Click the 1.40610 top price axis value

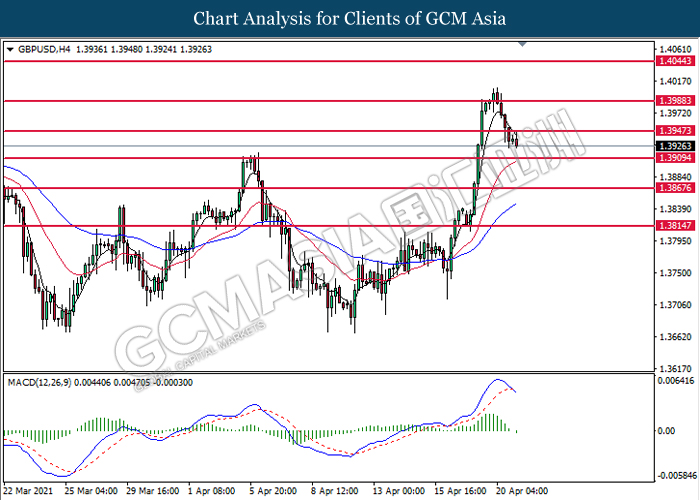pyautogui.click(x=676, y=48)
